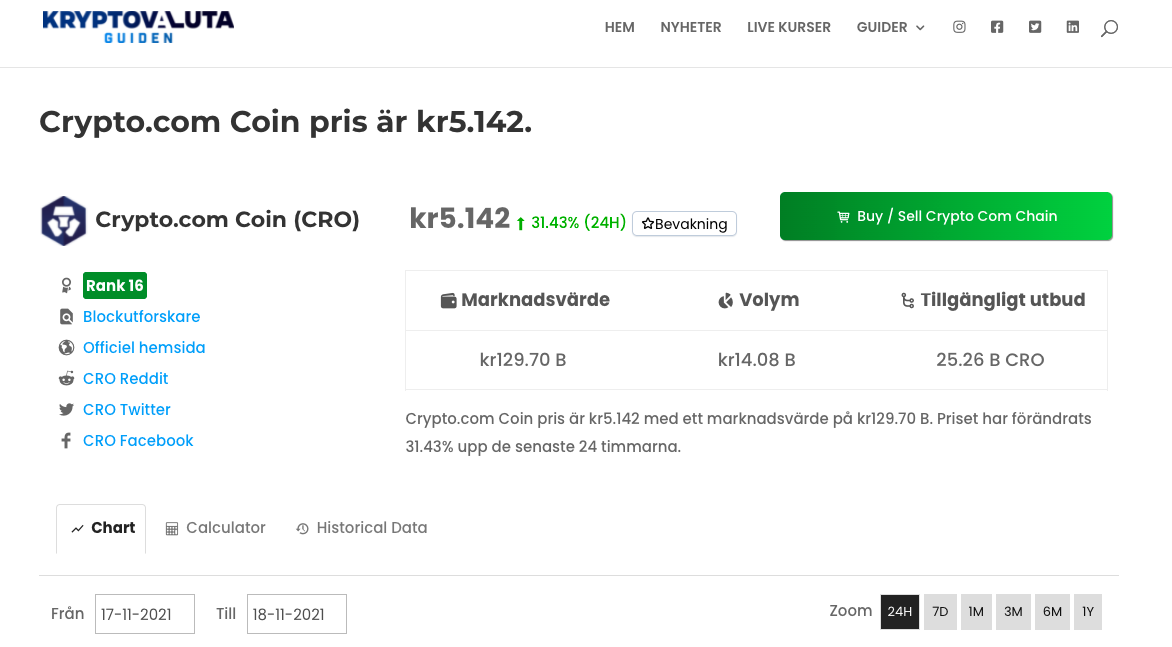
Task: Open the Facebook icon in header
Action: pyautogui.click(x=997, y=27)
